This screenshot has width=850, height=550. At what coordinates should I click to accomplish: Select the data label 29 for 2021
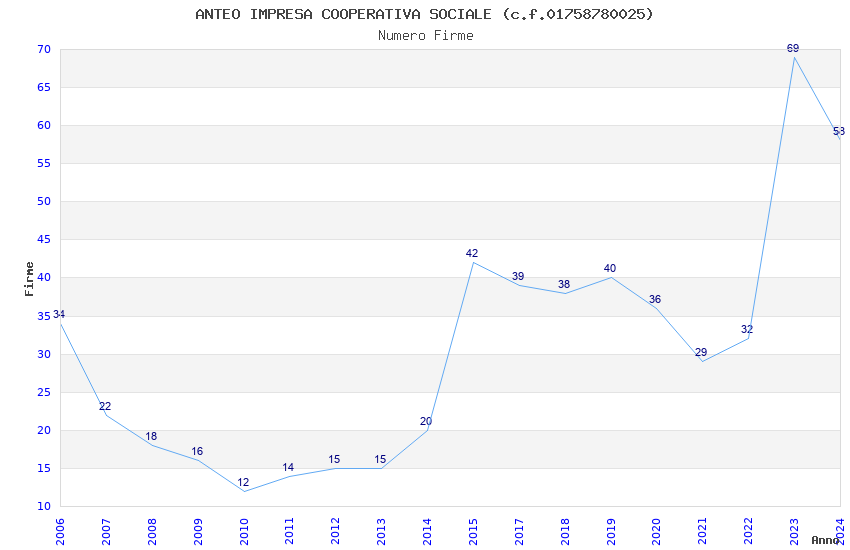tap(701, 352)
